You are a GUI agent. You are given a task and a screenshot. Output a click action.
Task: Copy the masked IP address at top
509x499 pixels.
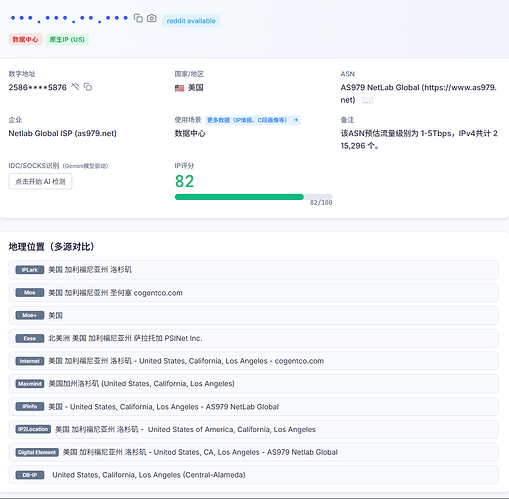pos(138,18)
